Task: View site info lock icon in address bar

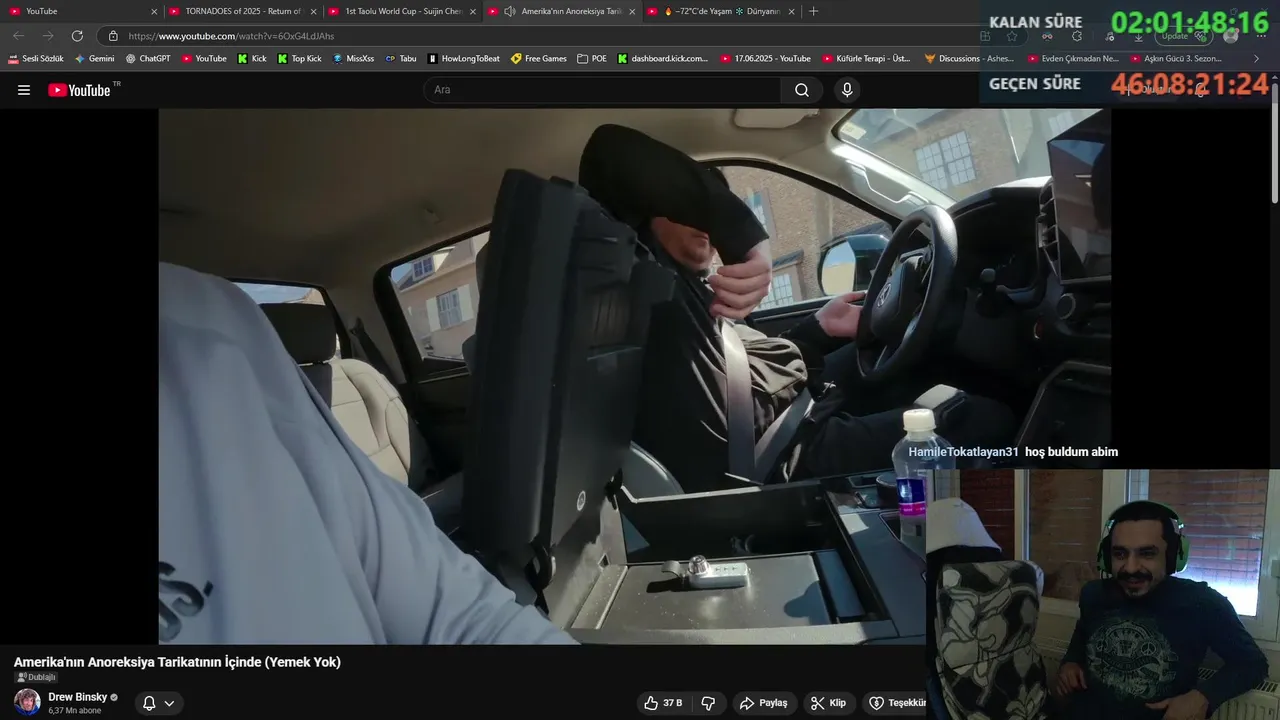Action: coord(113,36)
